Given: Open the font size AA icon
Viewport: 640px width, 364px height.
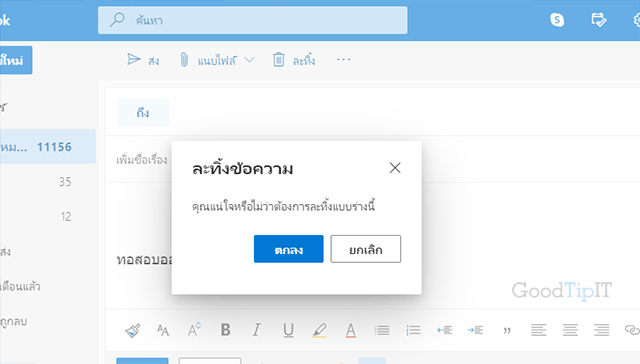Looking at the screenshot, I should point(163,330).
